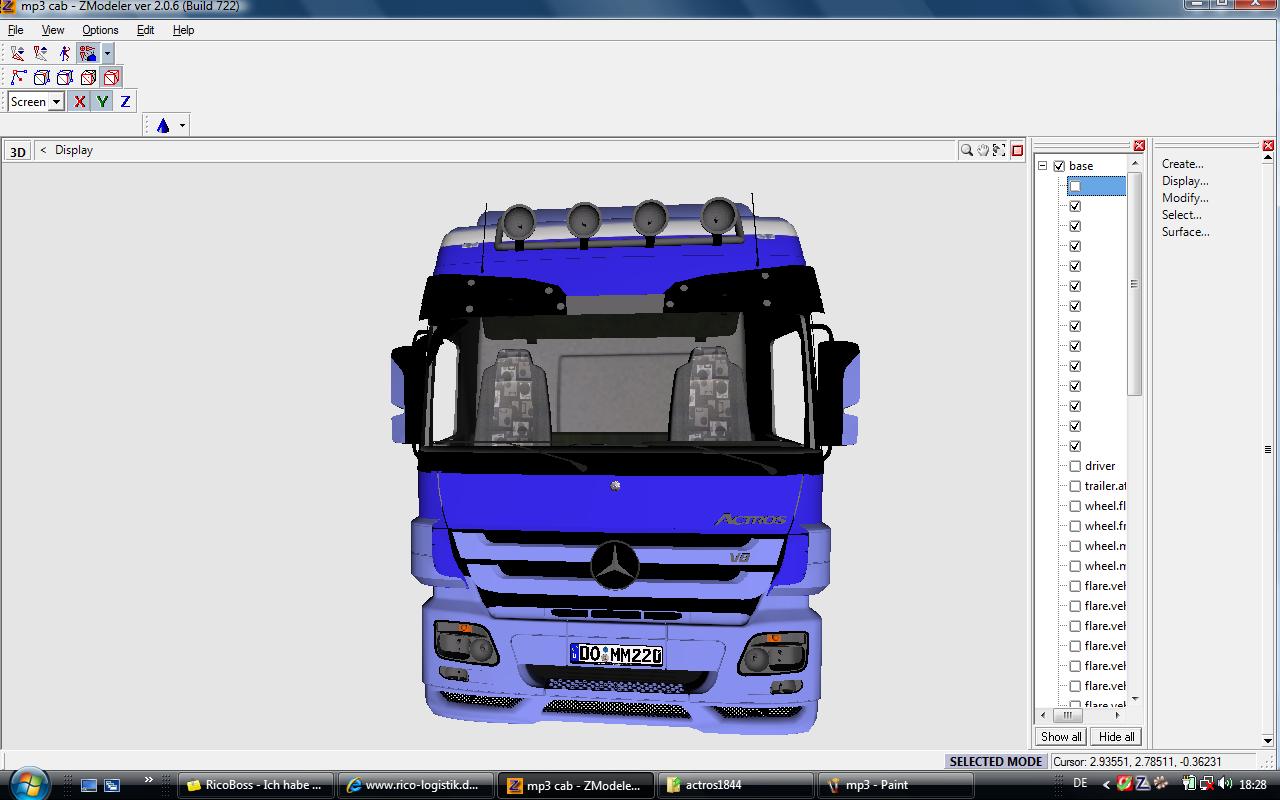This screenshot has height=800, width=1280.
Task: Collapse the base tree node
Action: [1042, 166]
